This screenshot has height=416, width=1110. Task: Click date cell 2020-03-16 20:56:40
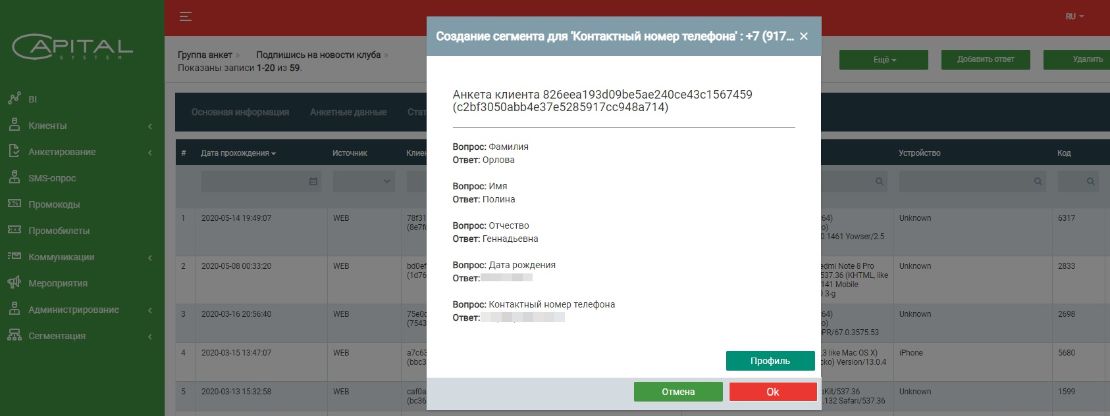(x=236, y=314)
